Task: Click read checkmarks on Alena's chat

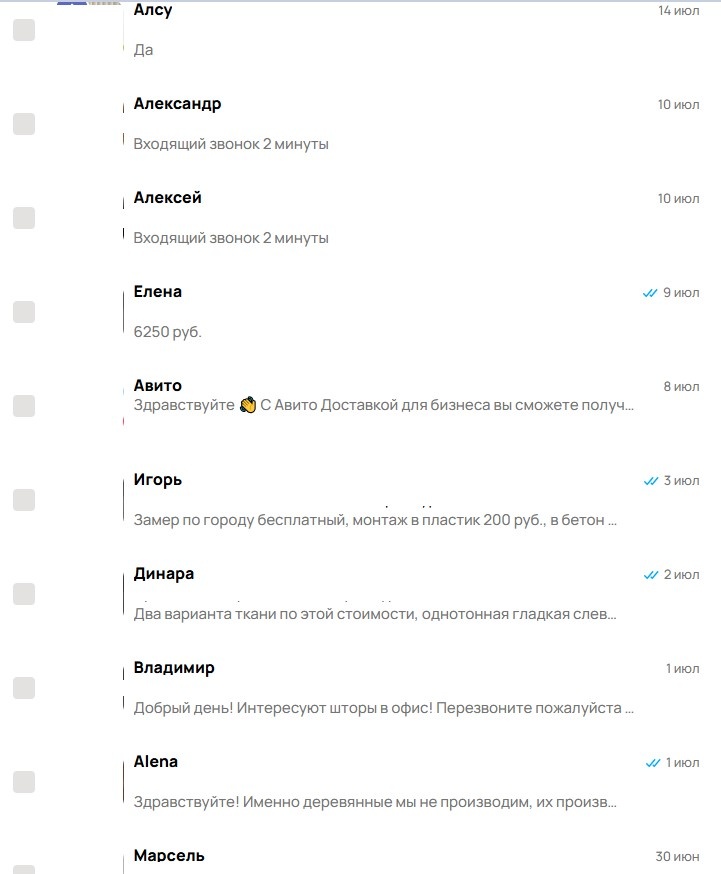Action: coord(652,763)
